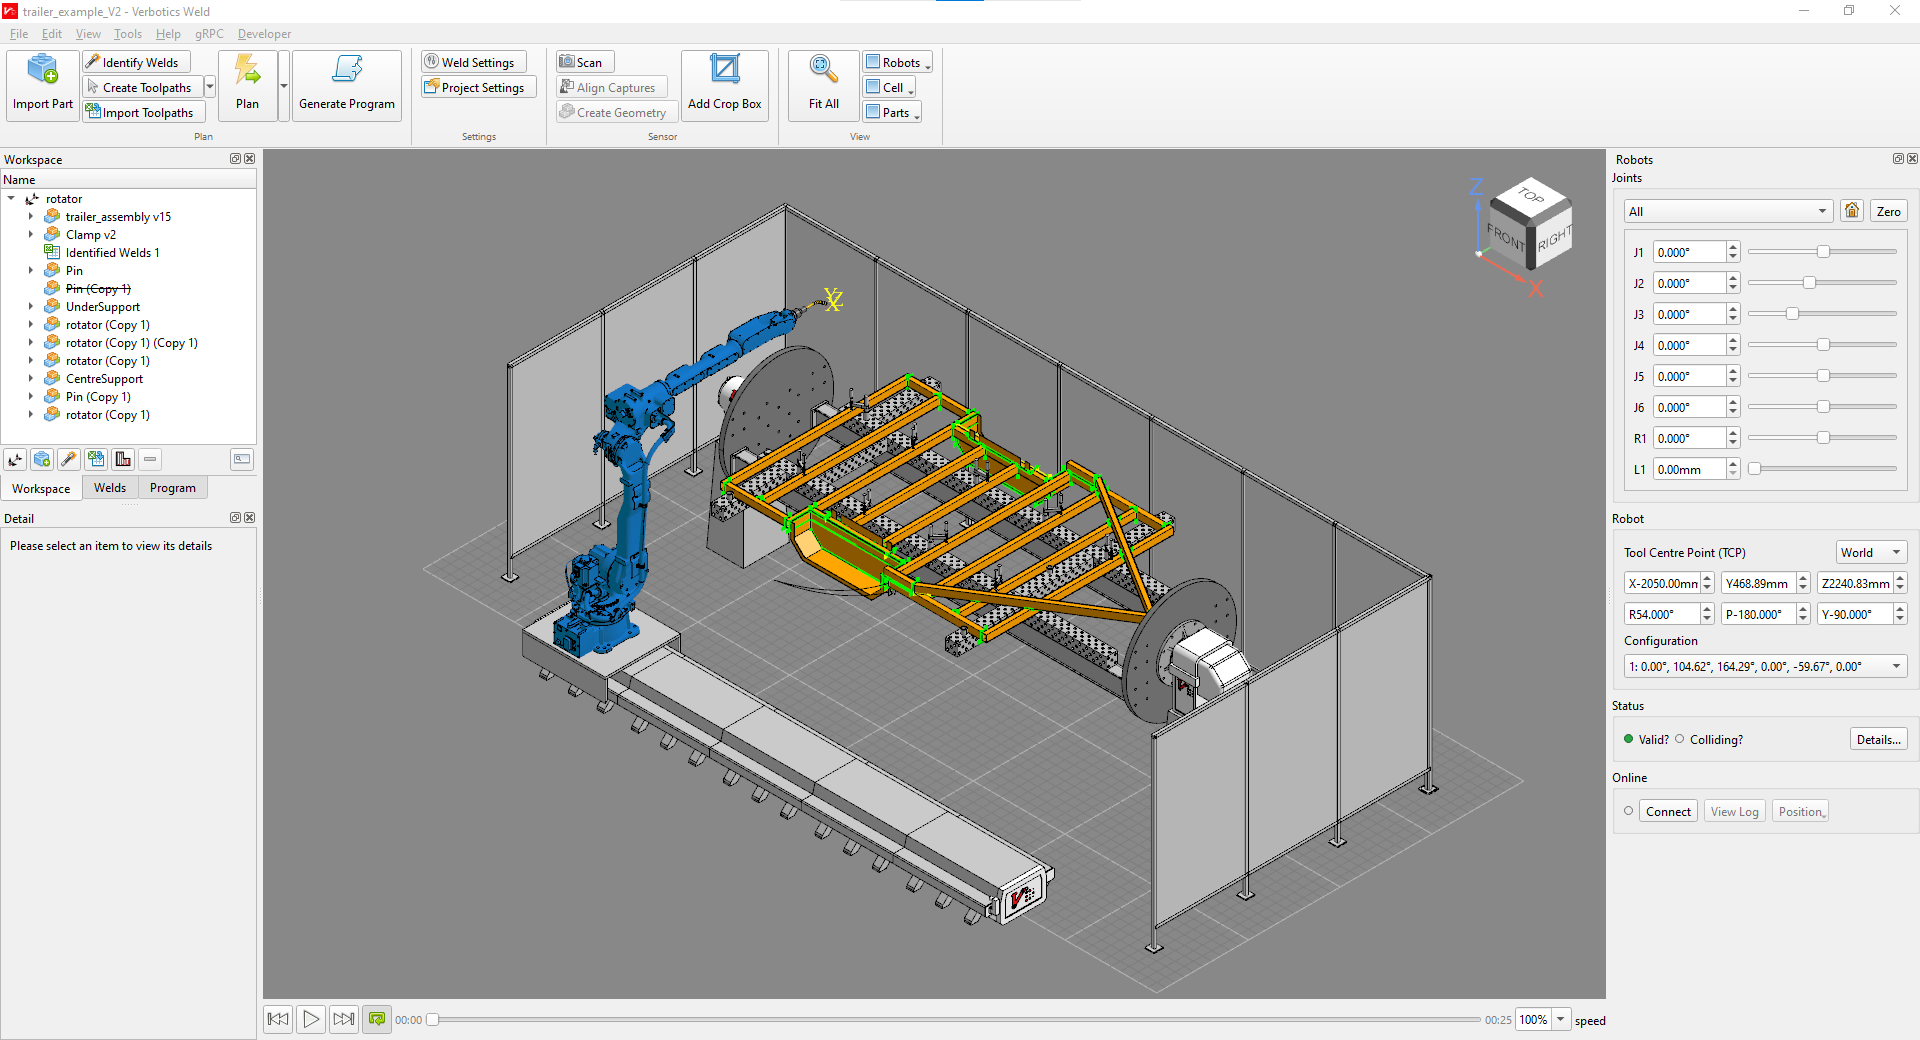
Task: Click the weld torch wand icon below tree
Action: [x=69, y=459]
